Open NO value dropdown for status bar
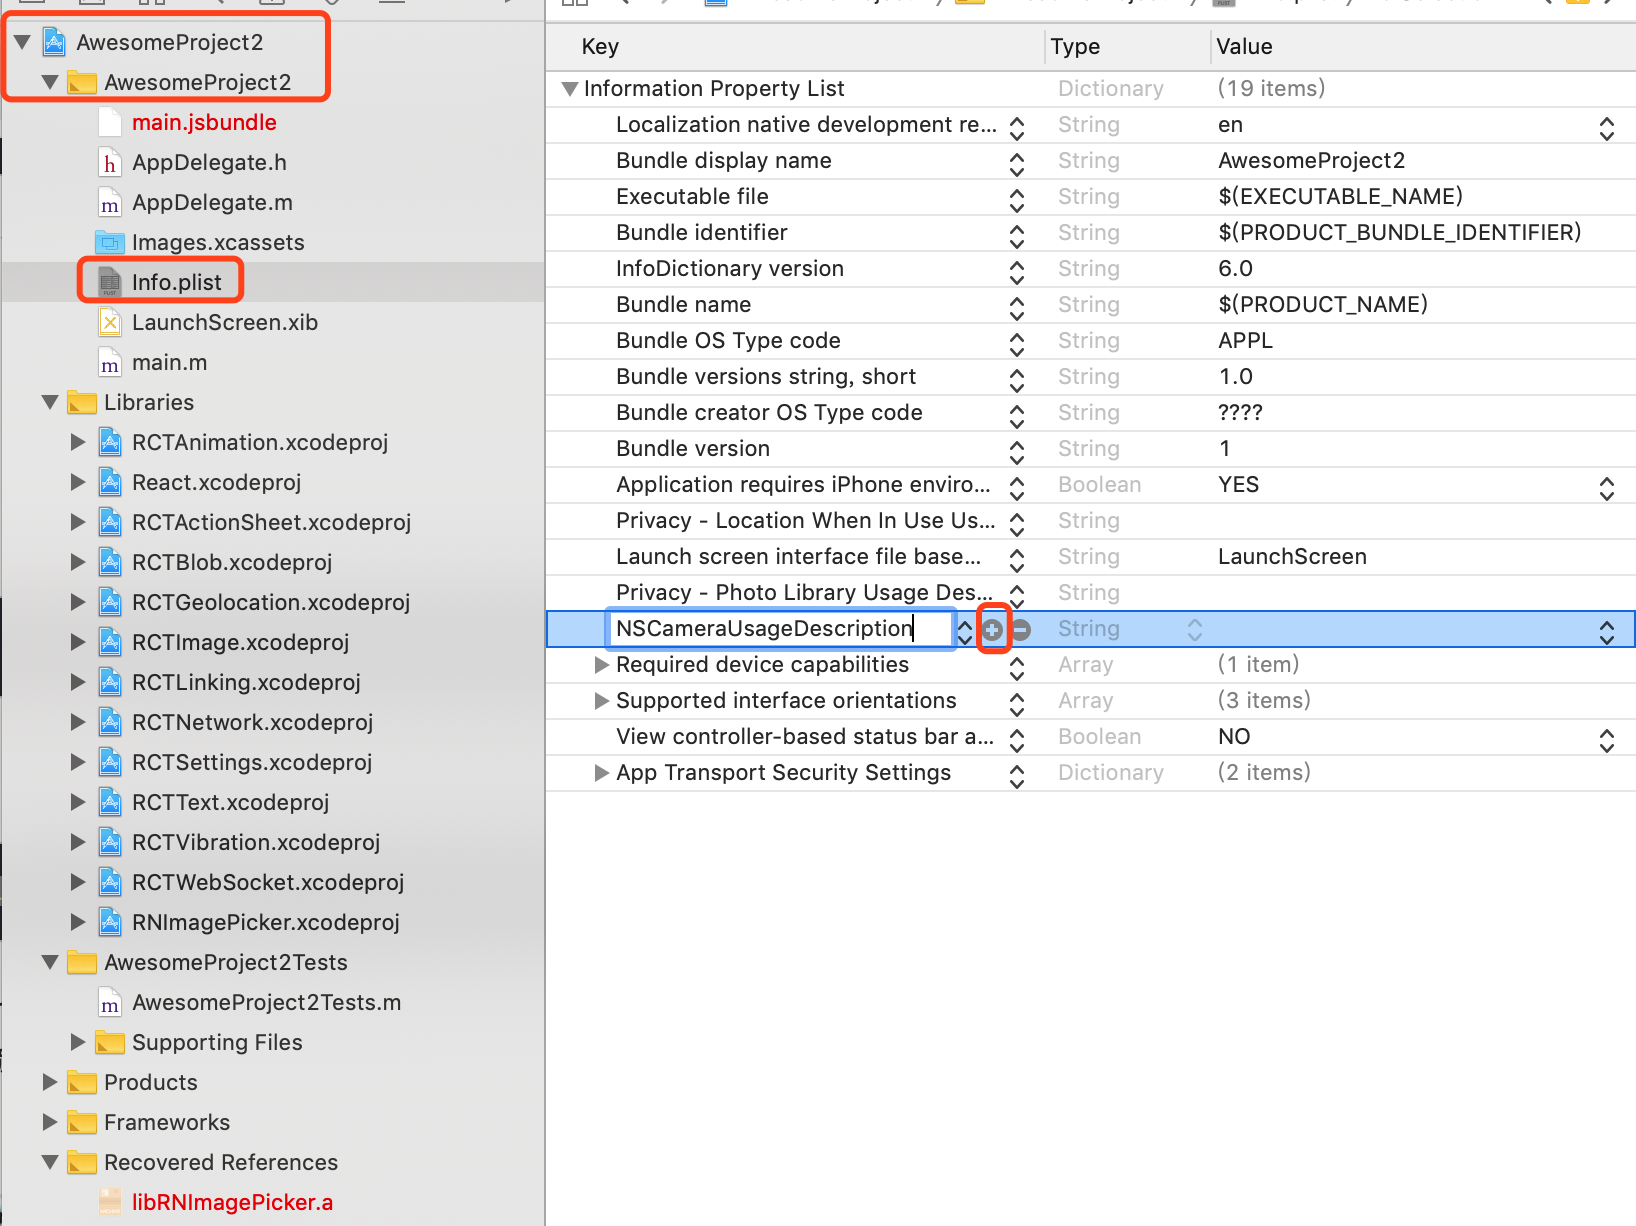Viewport: 1636px width, 1226px height. click(x=1606, y=741)
